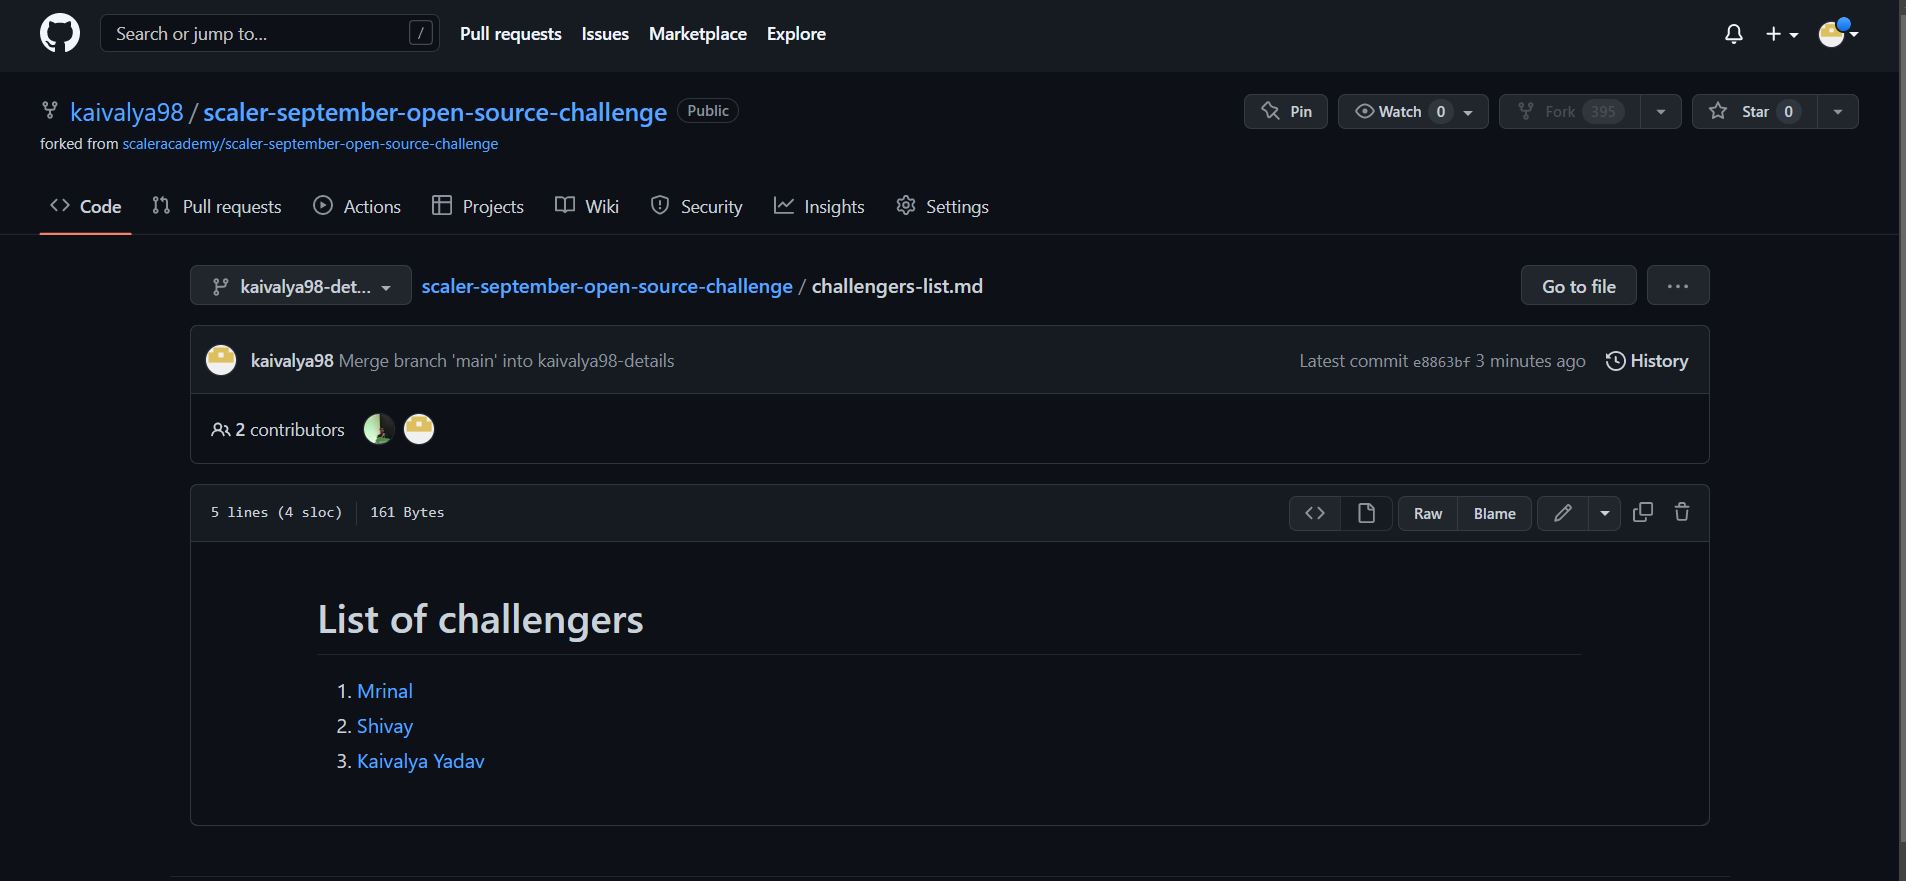Open first contributor avatar with green picture
The height and width of the screenshot is (881, 1906).
[379, 429]
